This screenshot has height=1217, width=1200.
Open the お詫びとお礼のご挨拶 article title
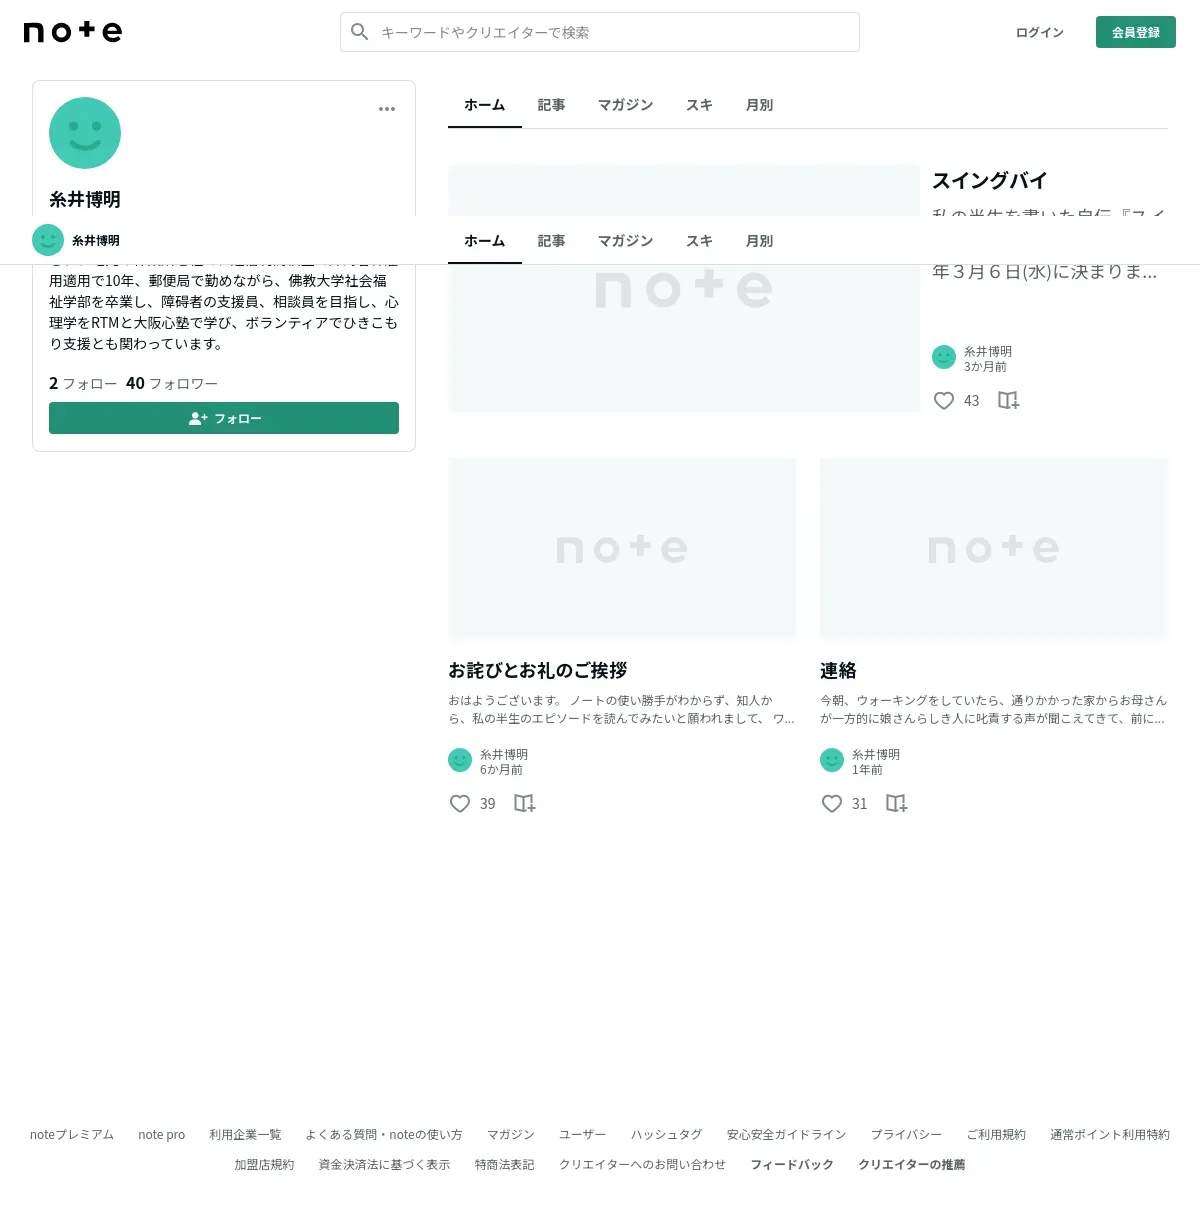(x=538, y=670)
